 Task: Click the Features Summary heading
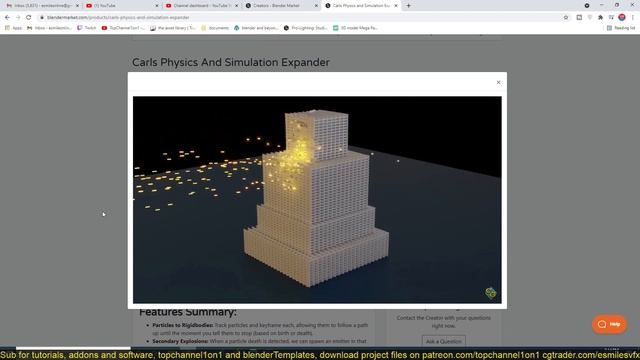[x=187, y=313]
